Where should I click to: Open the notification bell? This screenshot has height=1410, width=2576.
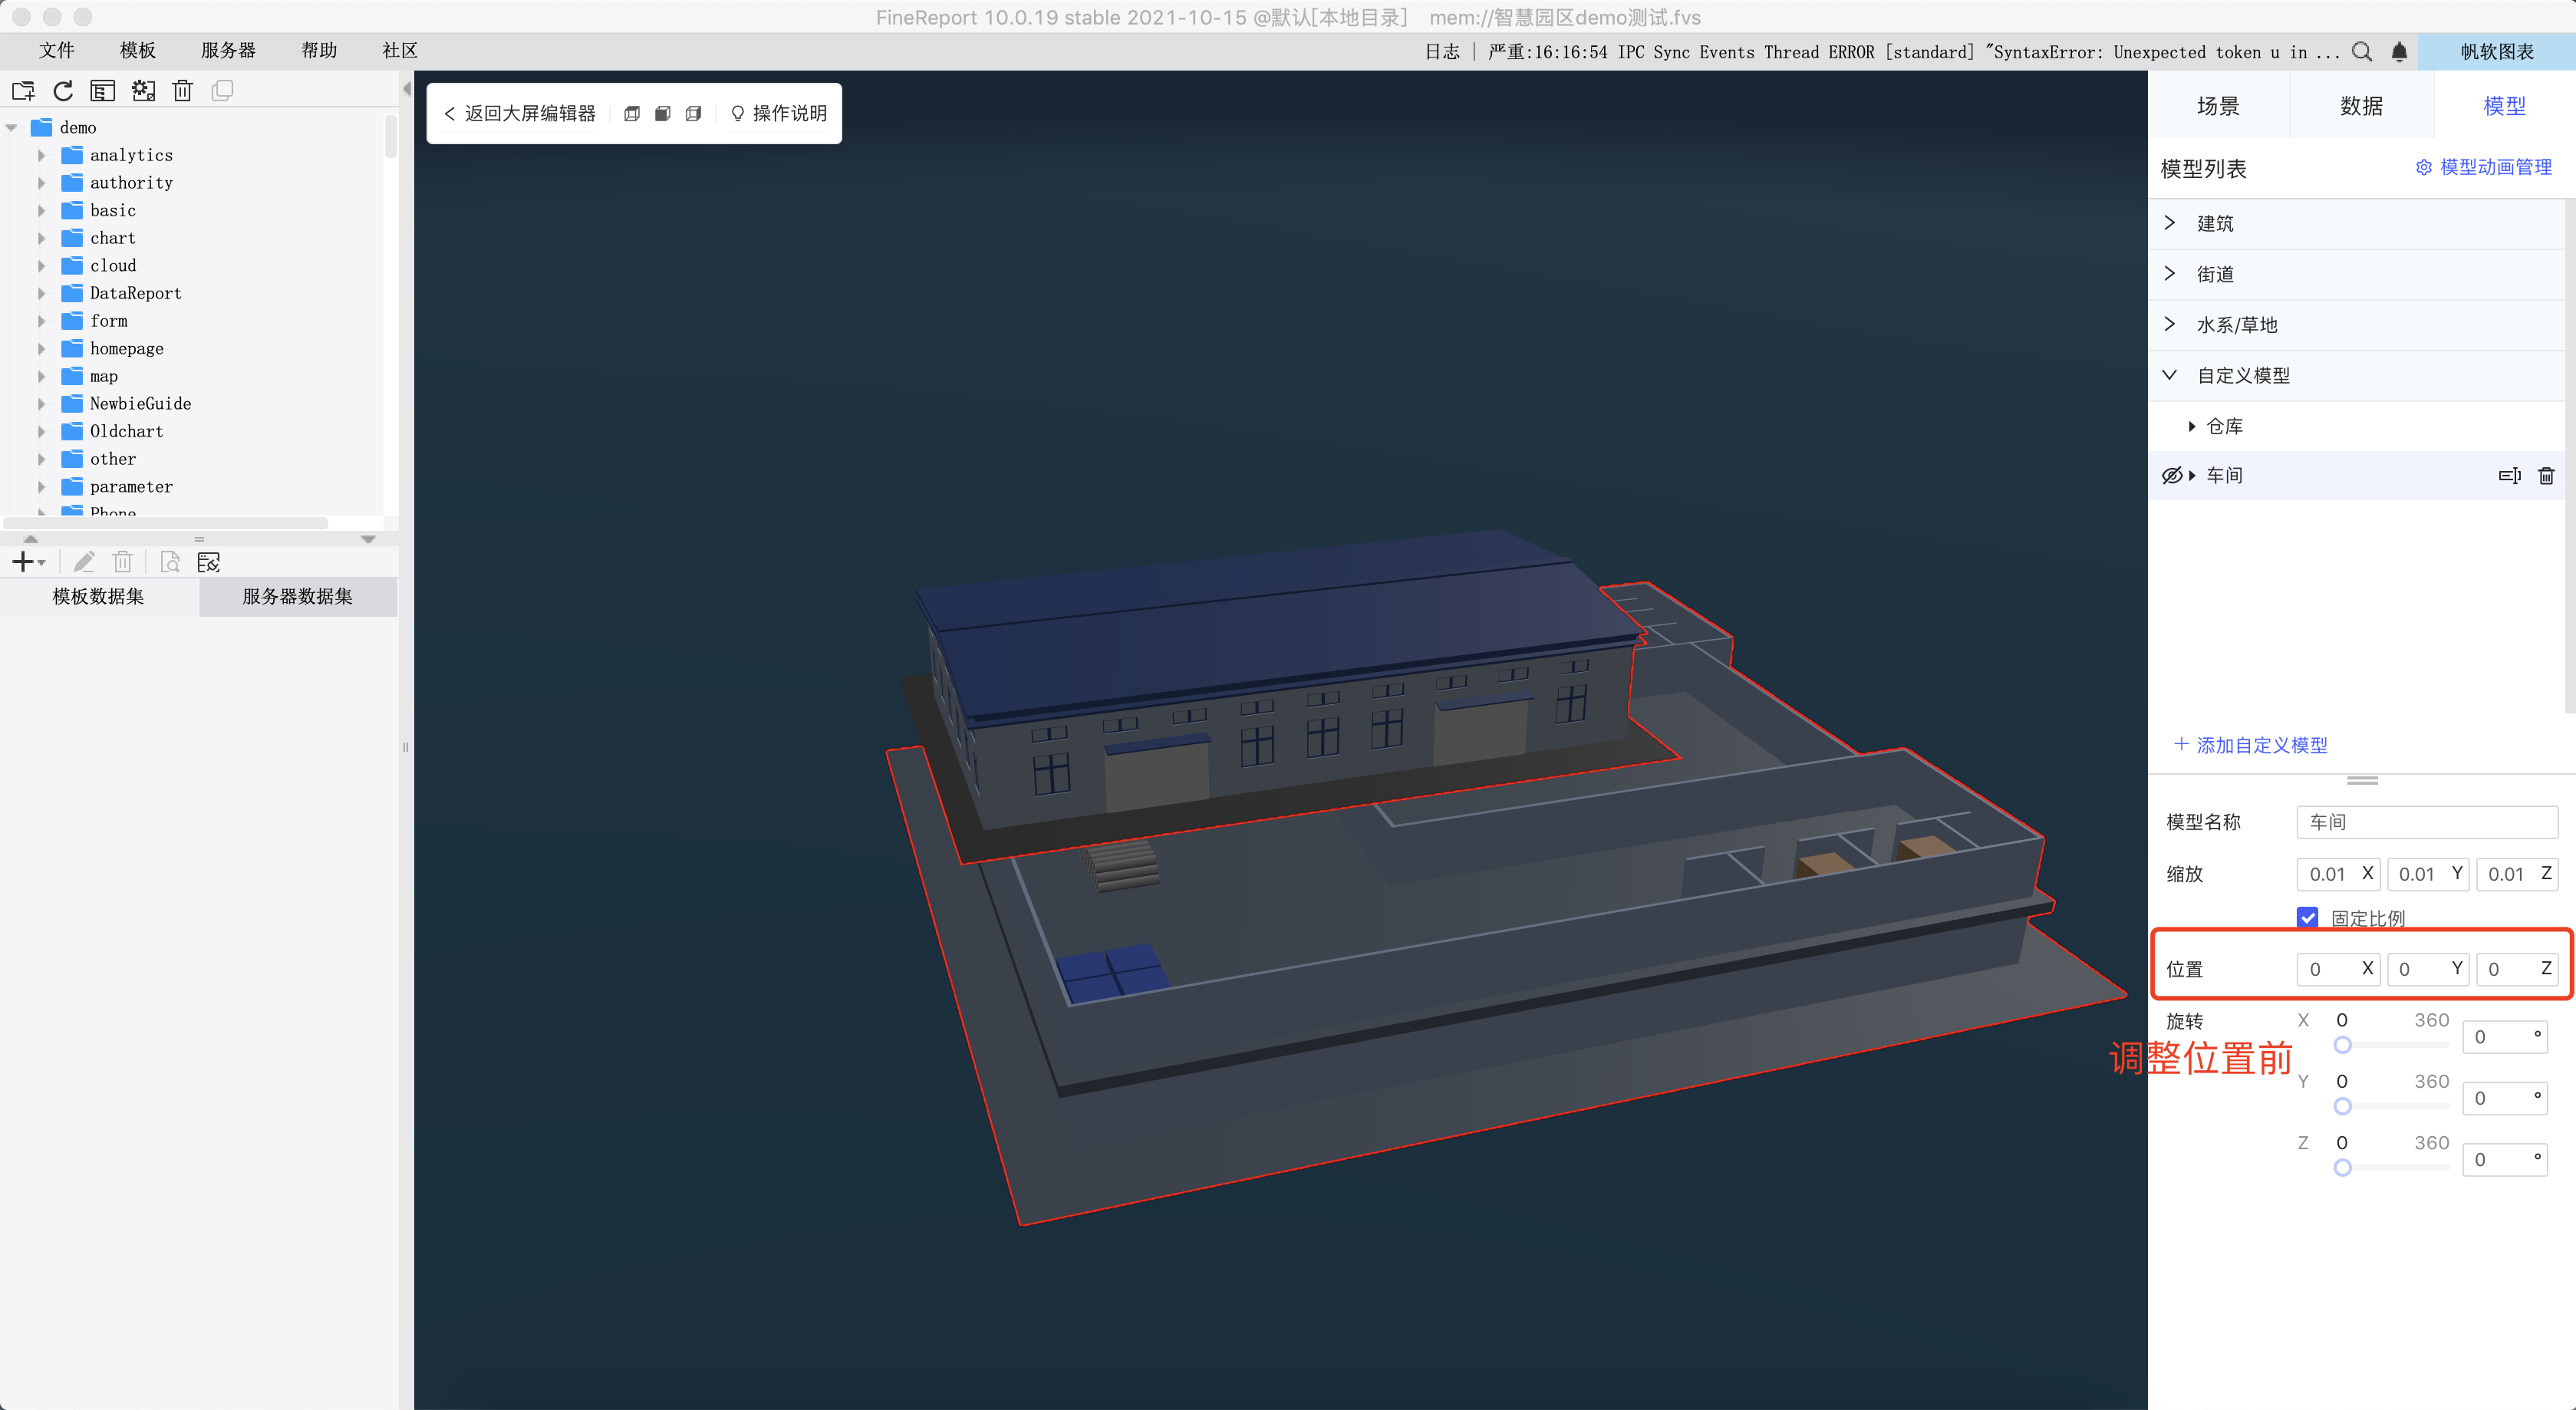(x=2399, y=52)
